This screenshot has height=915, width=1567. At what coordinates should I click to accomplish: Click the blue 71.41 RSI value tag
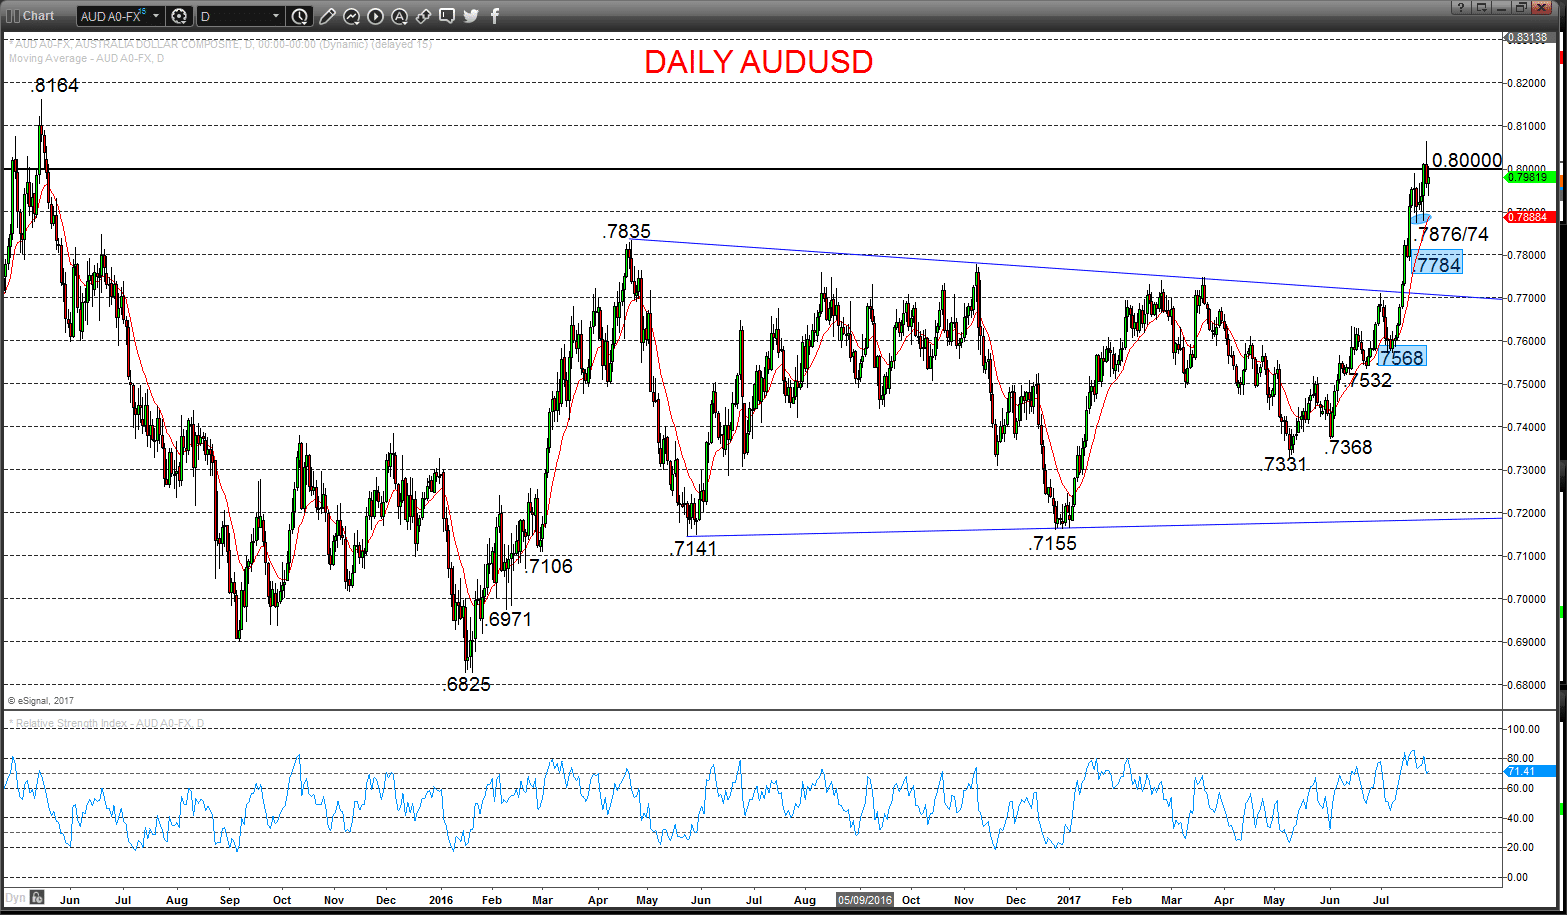click(x=1530, y=771)
